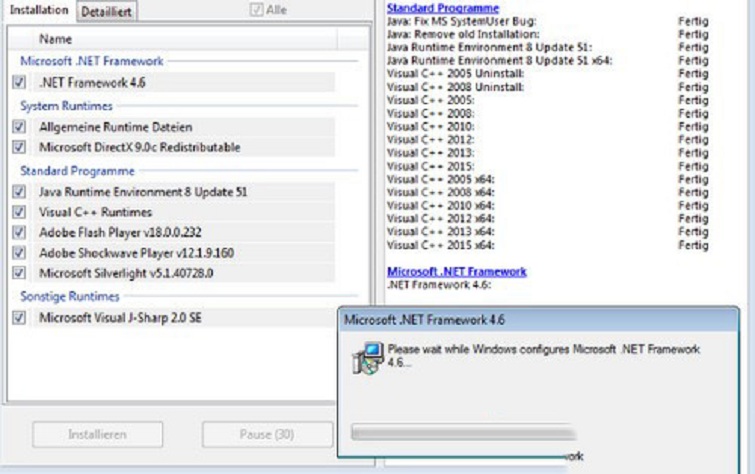Viewport: 755px width, 474px height.
Task: Click the Pause (30) button
Action: [267, 435]
